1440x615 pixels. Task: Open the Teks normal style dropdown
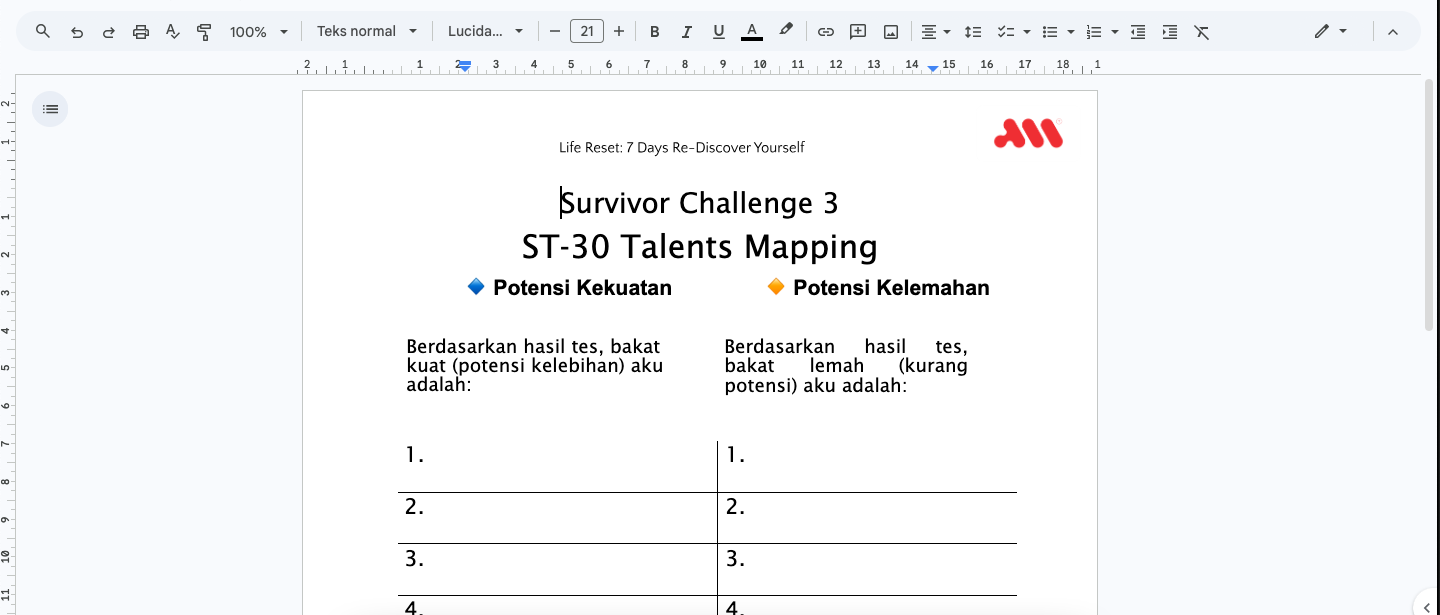pos(367,32)
